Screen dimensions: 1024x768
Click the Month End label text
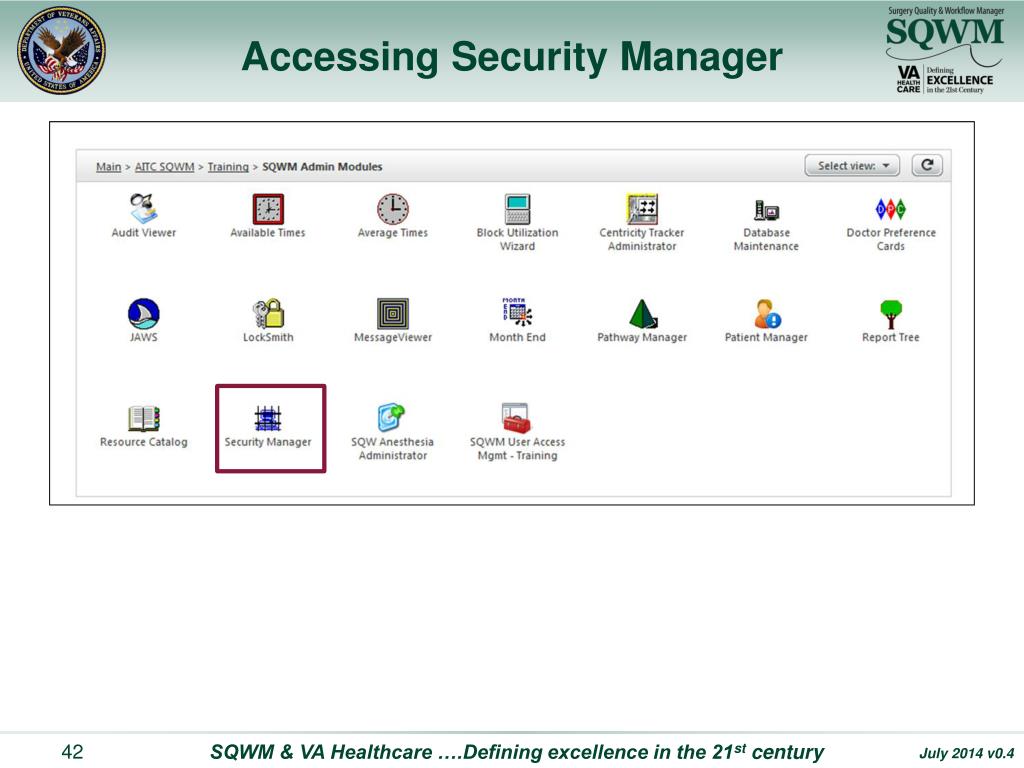tap(517, 337)
